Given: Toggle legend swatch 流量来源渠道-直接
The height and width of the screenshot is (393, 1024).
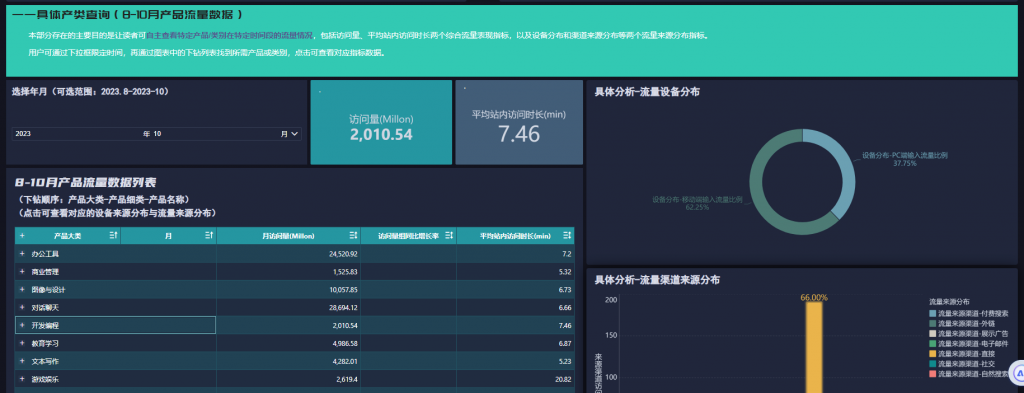Looking at the screenshot, I should [x=933, y=354].
